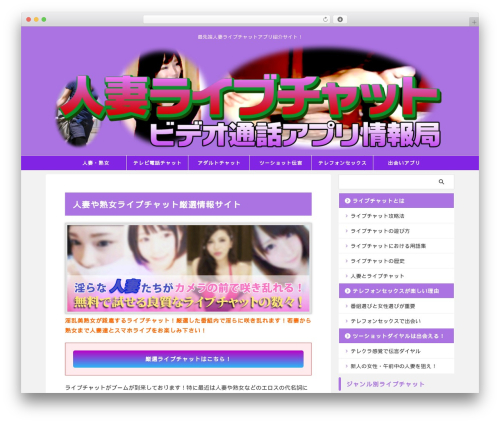Click the yellow minimize window button
This screenshot has width=500, height=423.
[x=36, y=19]
